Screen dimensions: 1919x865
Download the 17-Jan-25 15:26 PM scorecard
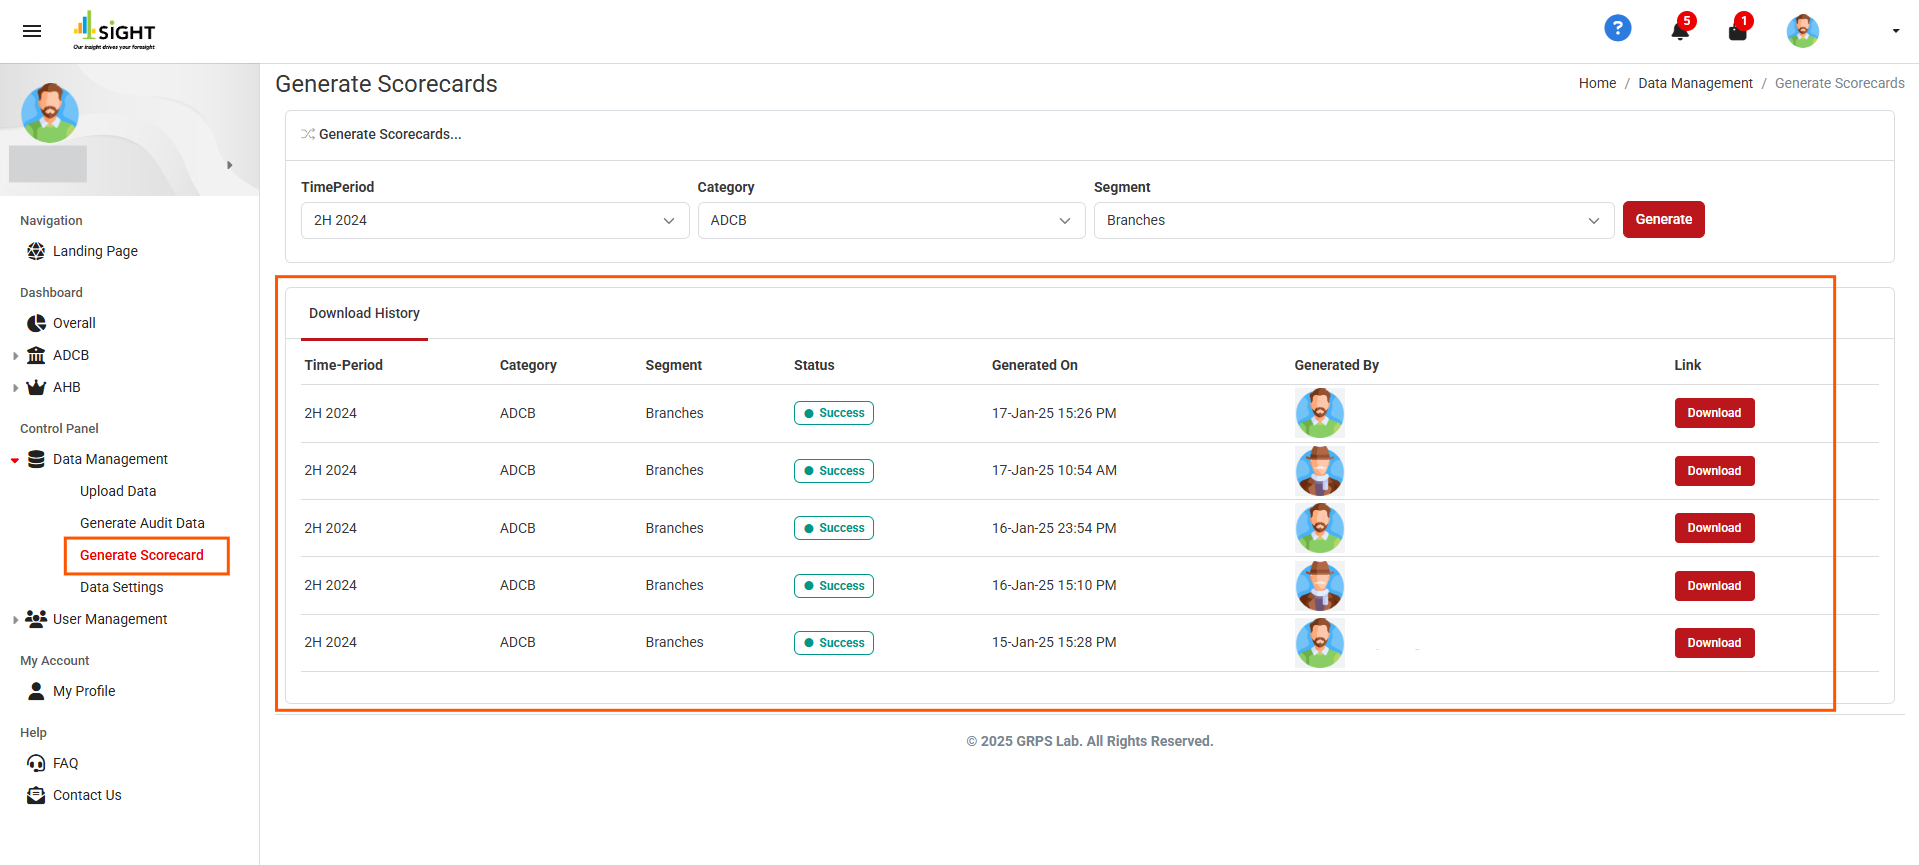1714,413
